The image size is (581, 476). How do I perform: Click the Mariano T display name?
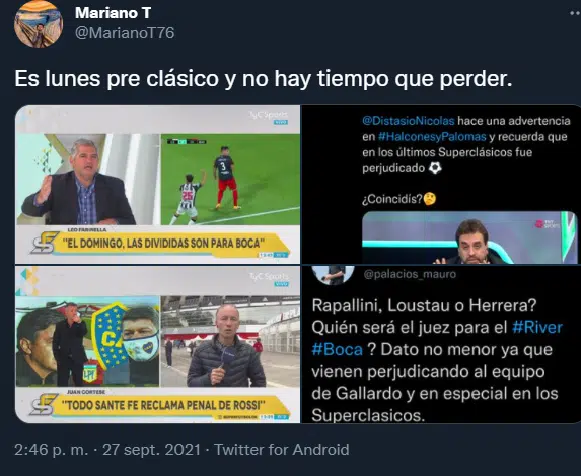point(113,13)
